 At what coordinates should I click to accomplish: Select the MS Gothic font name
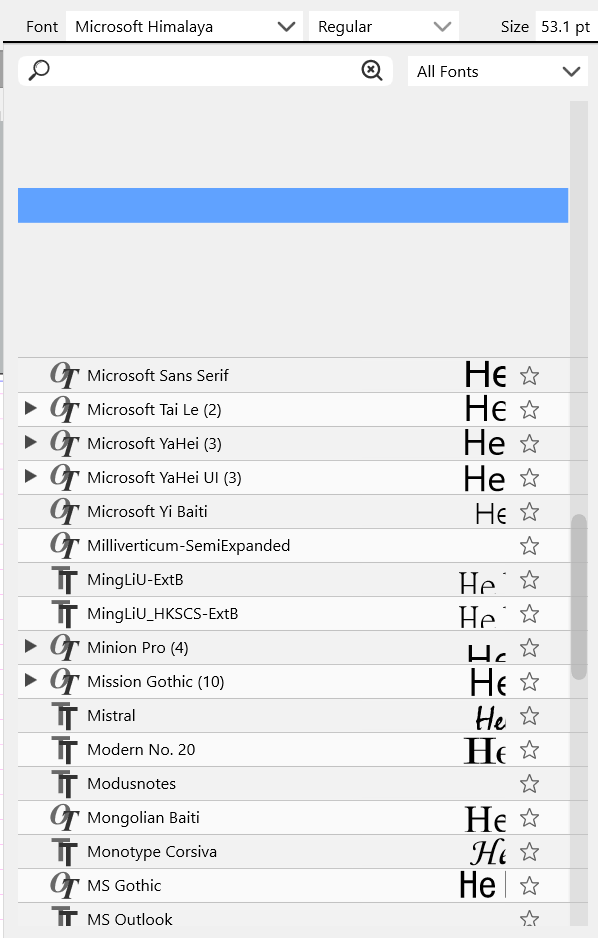coord(124,886)
